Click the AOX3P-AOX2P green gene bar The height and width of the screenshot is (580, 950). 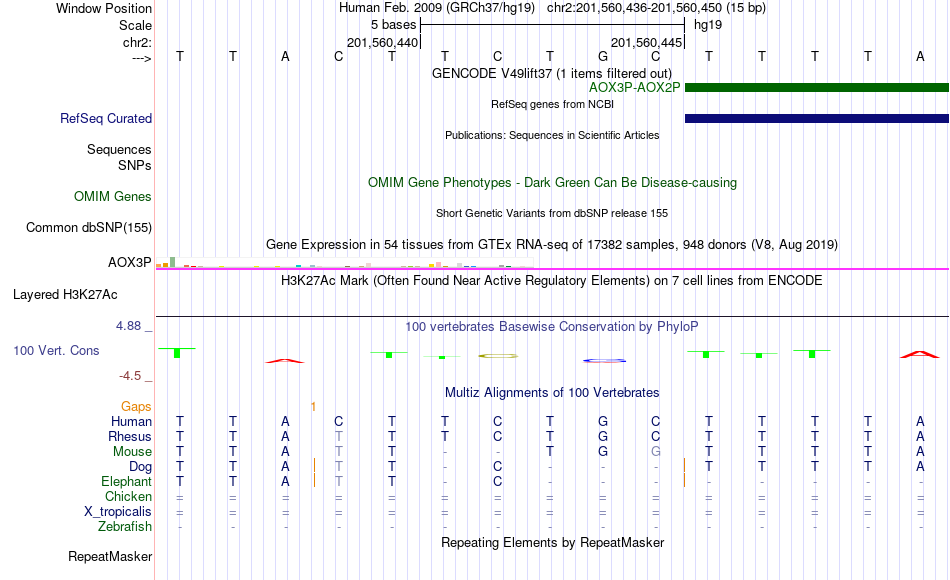click(817, 88)
